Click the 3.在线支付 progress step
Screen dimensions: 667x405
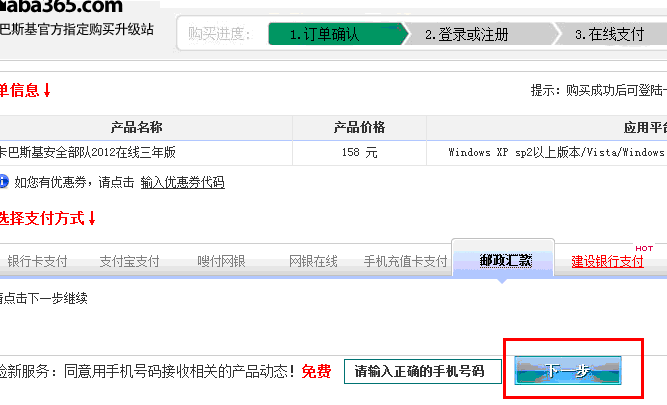point(611,34)
